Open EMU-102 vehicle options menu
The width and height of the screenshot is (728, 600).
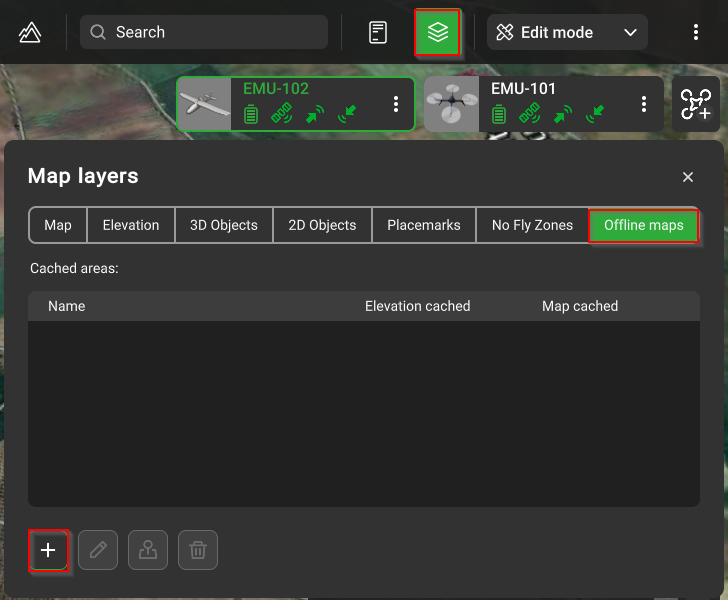pyautogui.click(x=396, y=104)
